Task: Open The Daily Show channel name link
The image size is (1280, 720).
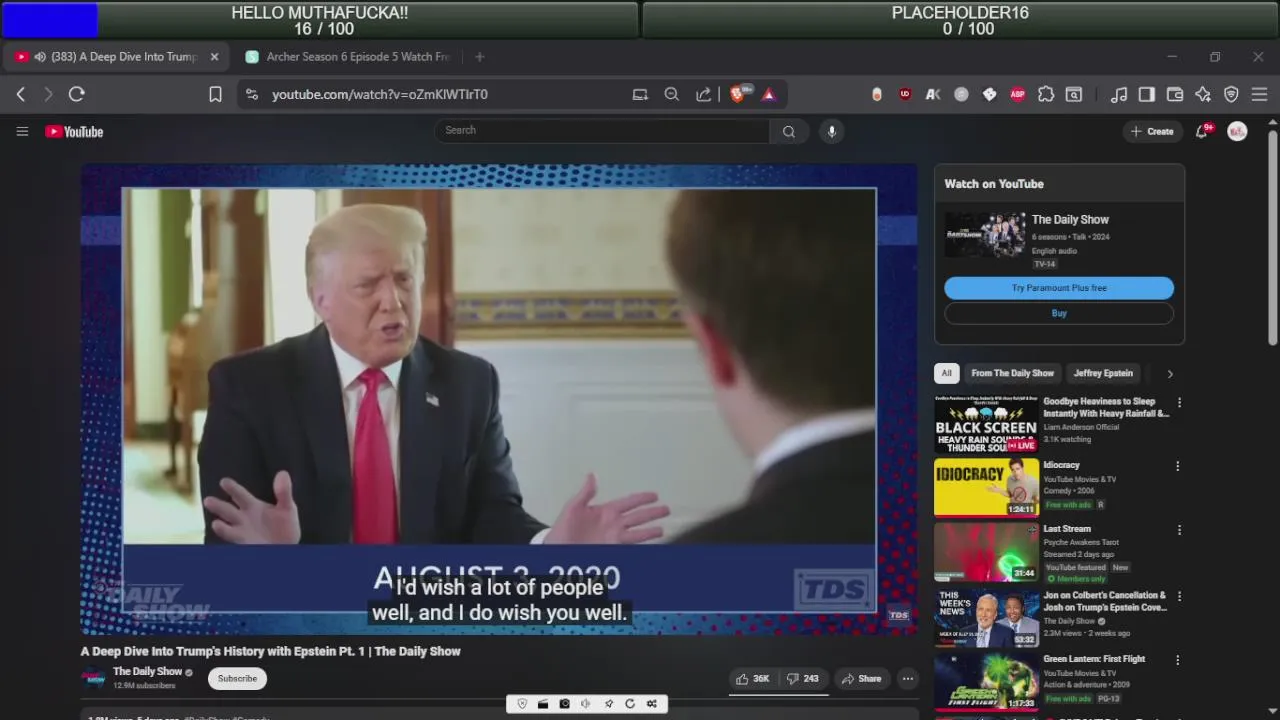Action: click(147, 672)
